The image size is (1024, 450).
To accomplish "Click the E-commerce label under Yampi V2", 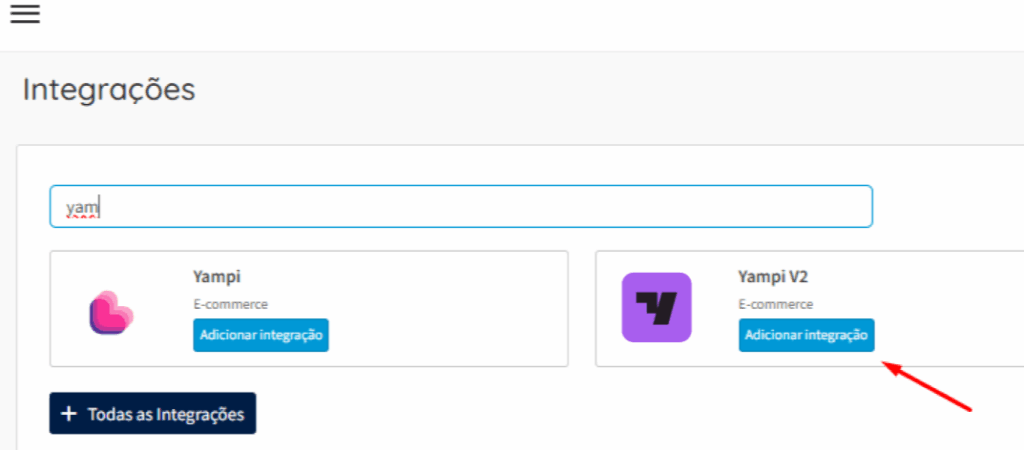I will click(x=776, y=304).
